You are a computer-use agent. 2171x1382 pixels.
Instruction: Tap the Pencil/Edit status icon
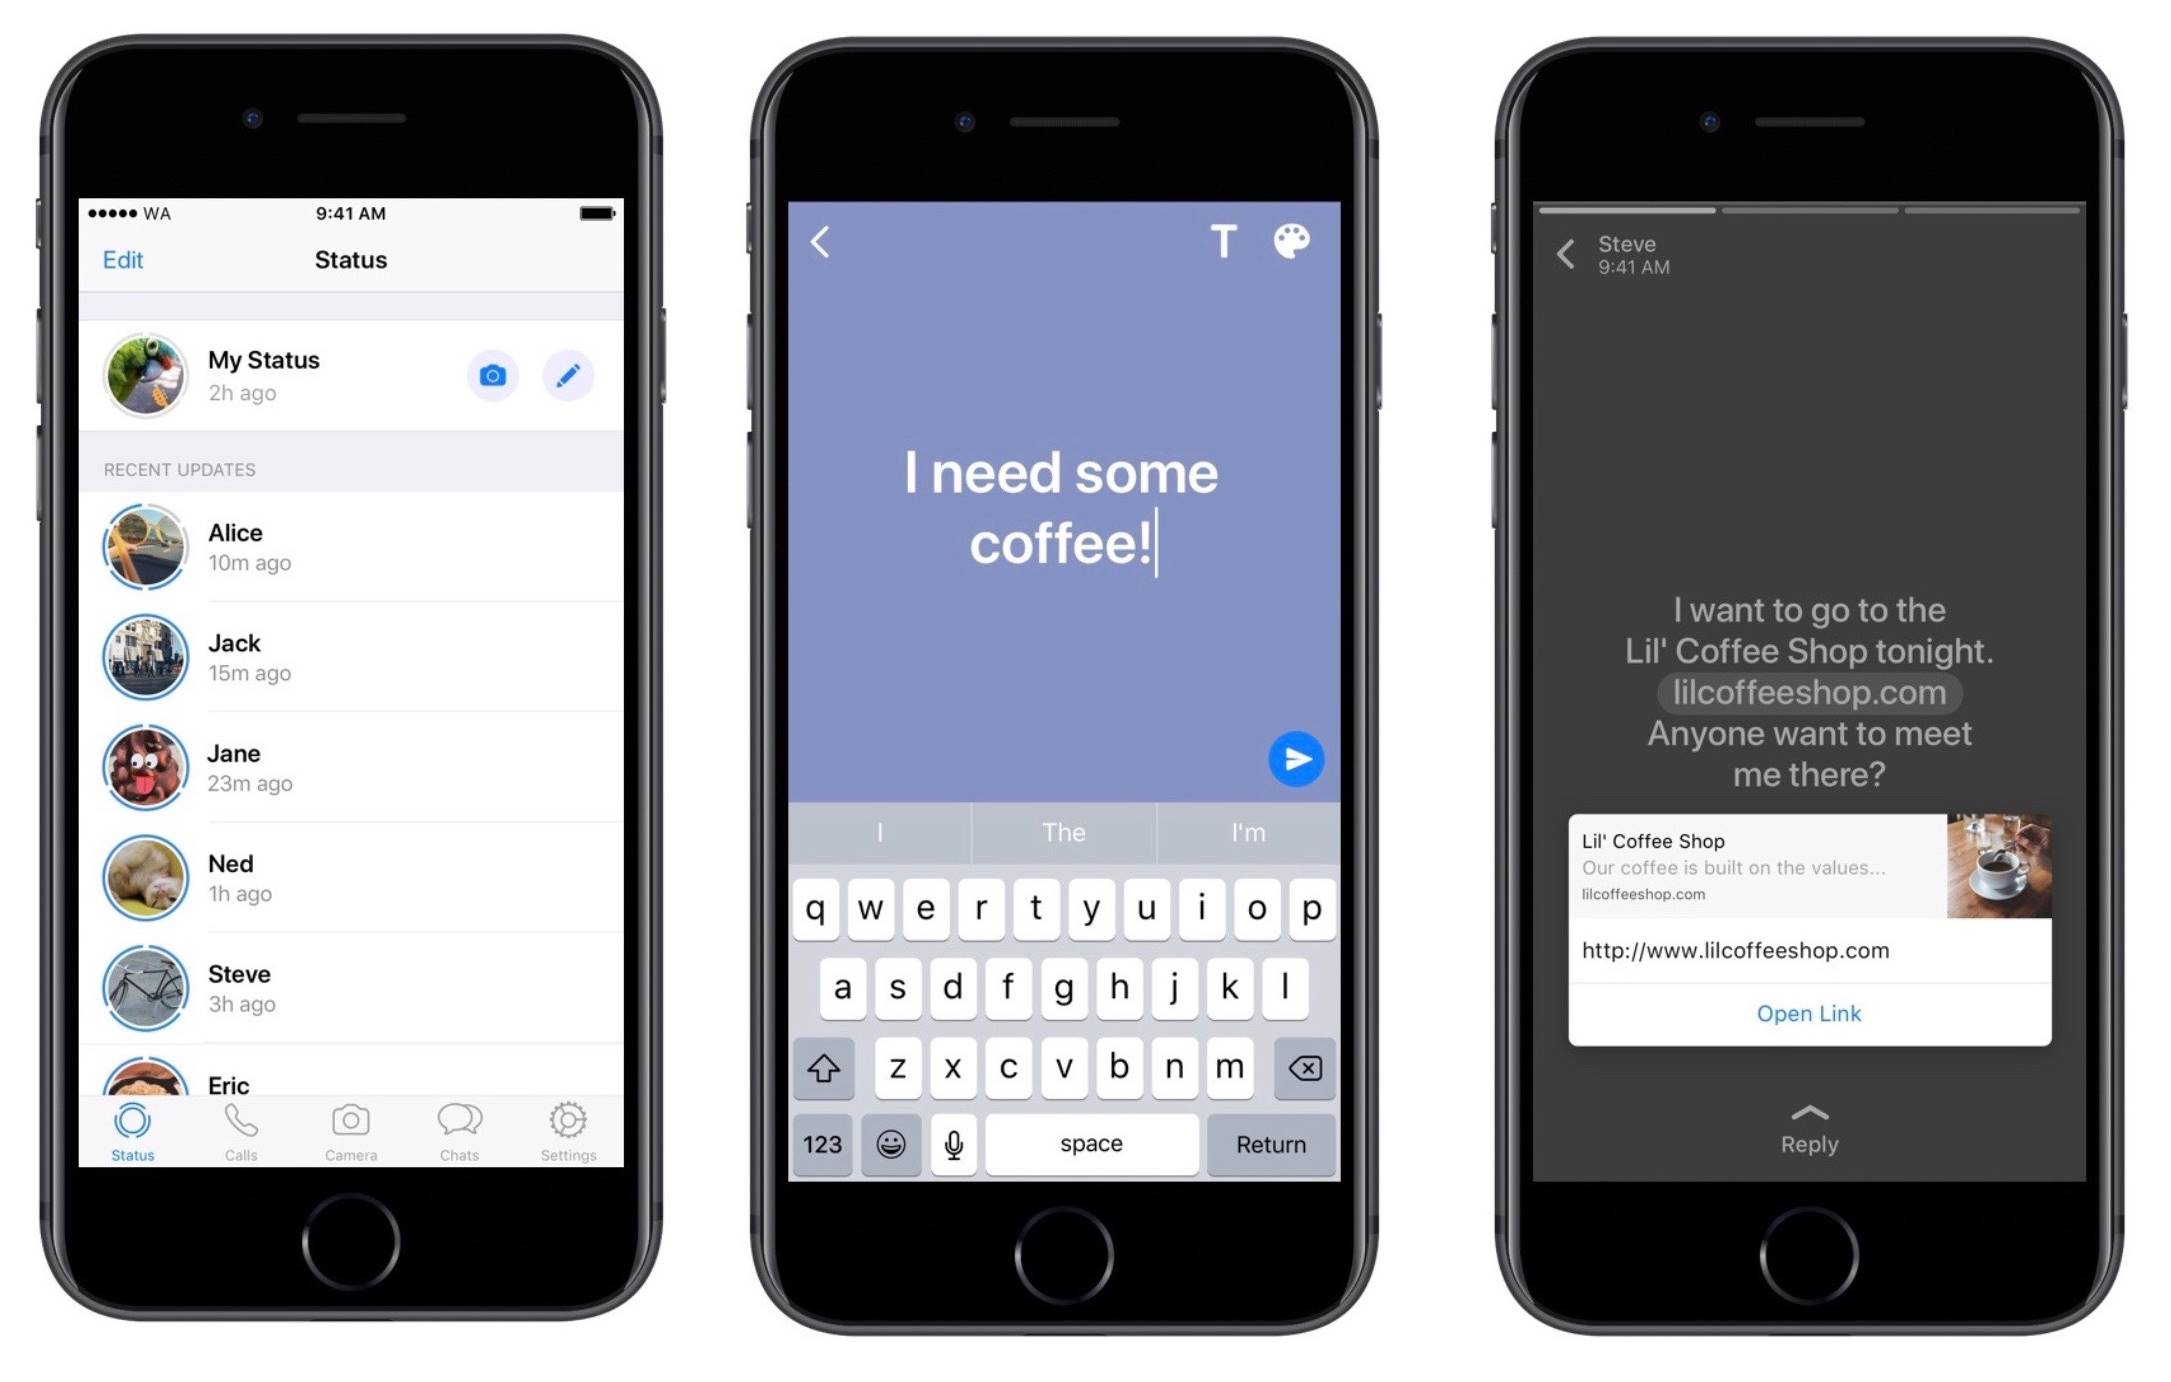pyautogui.click(x=565, y=374)
